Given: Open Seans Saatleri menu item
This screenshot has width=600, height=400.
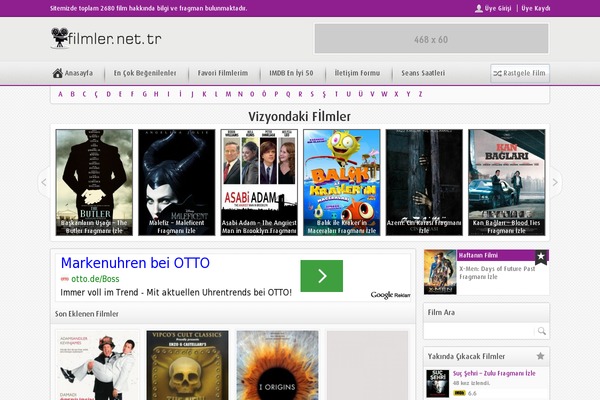Looking at the screenshot, I should tap(423, 73).
